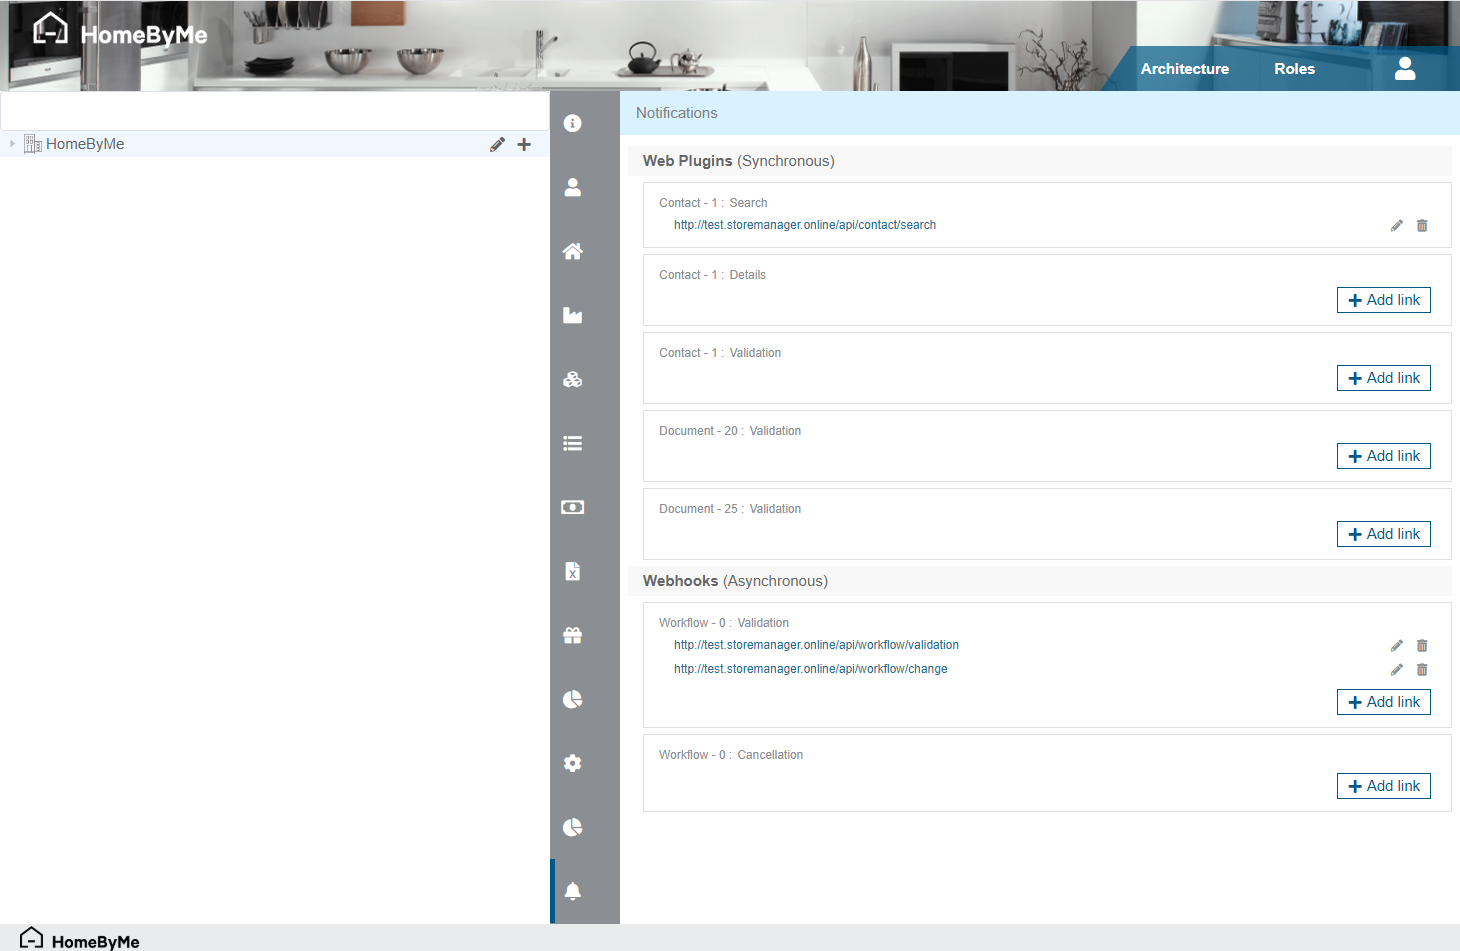Image resolution: width=1460 pixels, height=951 pixels.
Task: Open the workflow/validation webhook URL
Action: point(816,645)
